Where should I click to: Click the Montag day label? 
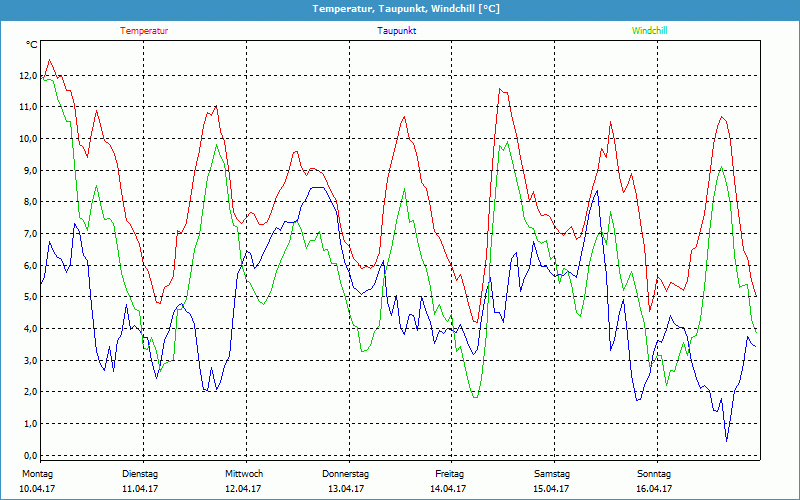[37, 474]
